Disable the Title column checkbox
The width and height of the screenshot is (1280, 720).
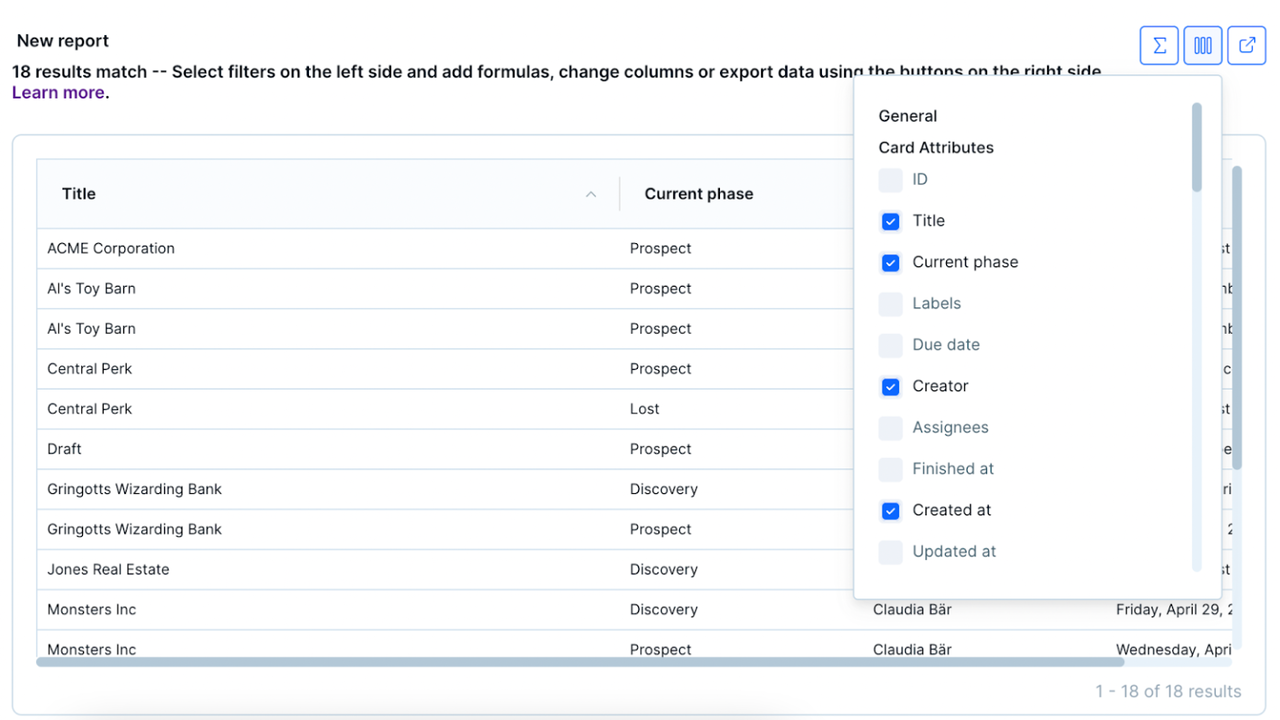[x=890, y=221]
